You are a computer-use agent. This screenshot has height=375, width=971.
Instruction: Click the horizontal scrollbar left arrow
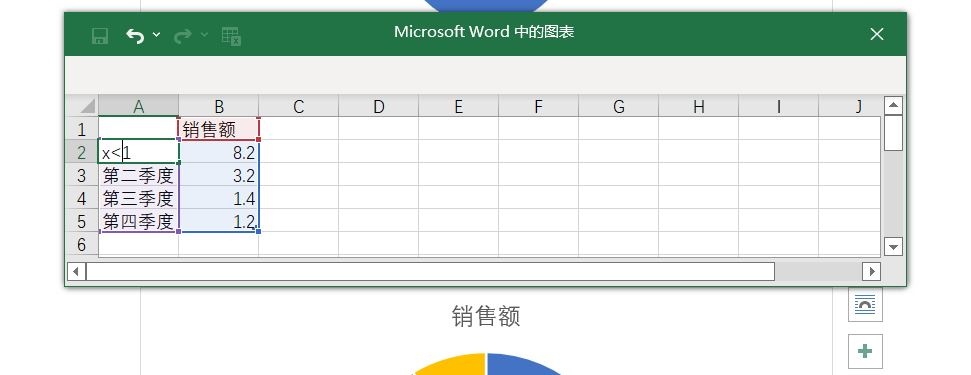[x=76, y=271]
